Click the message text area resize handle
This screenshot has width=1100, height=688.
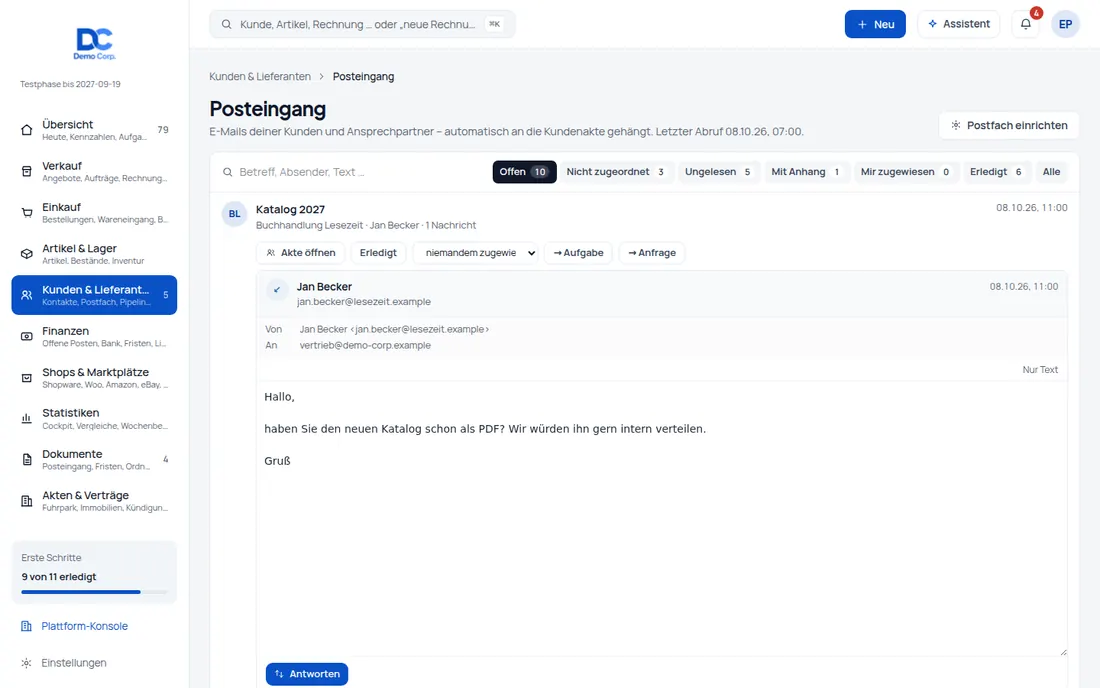coord(1063,652)
